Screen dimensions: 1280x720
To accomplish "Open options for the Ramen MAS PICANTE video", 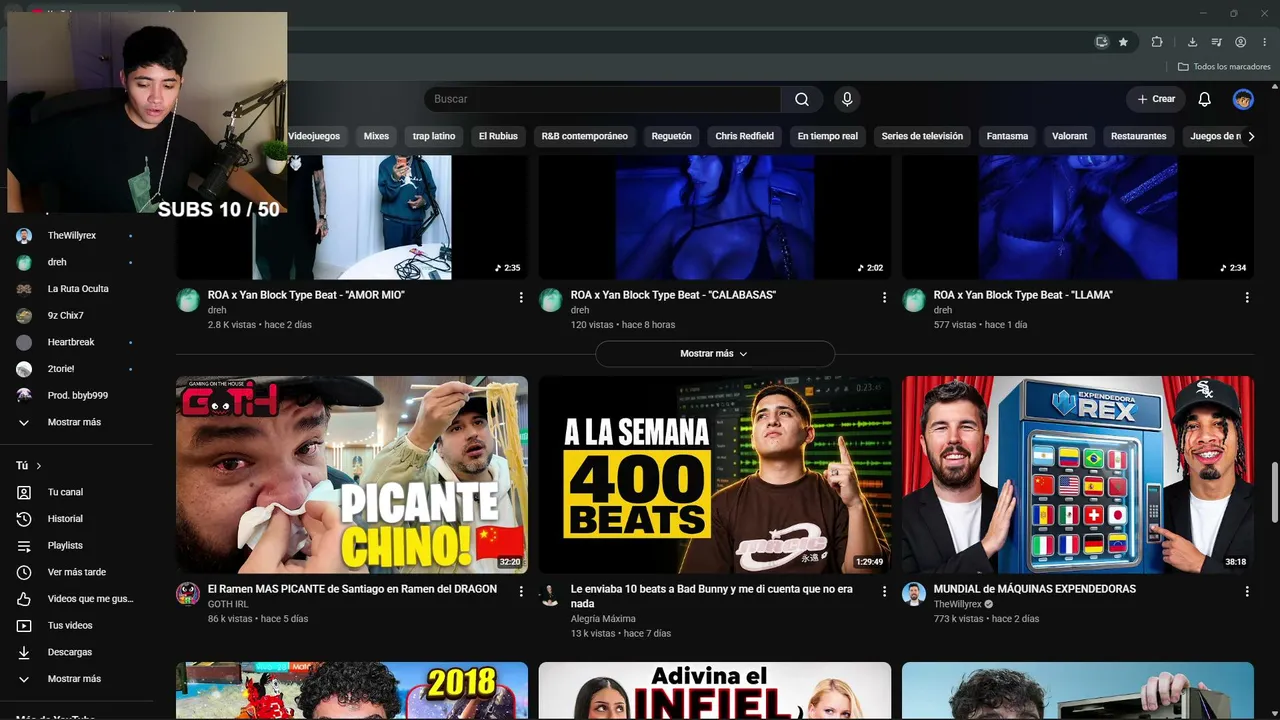I will (x=521, y=591).
